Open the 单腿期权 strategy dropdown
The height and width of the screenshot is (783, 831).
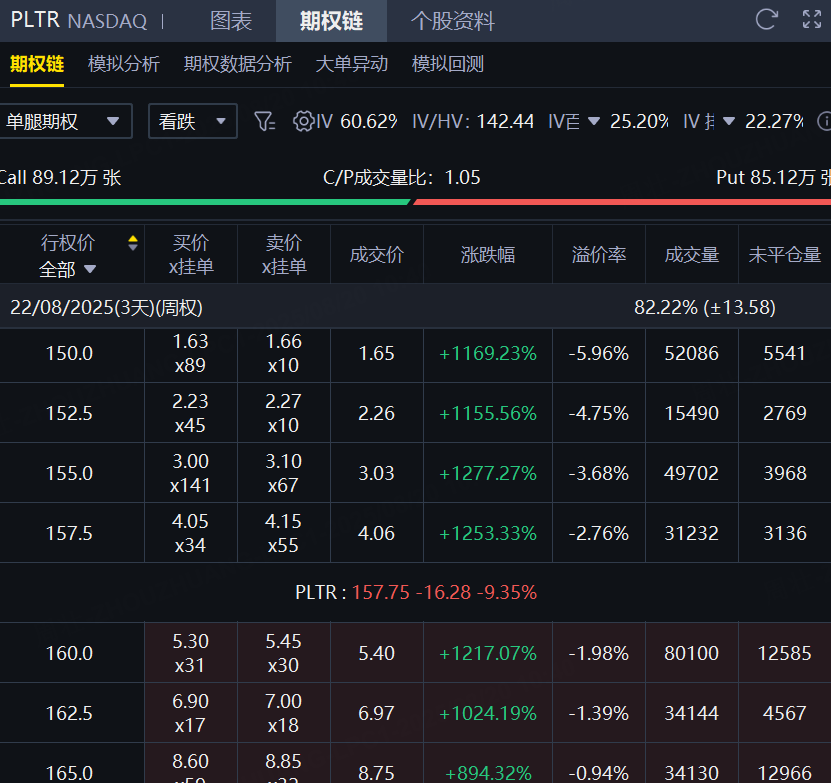[x=65, y=121]
